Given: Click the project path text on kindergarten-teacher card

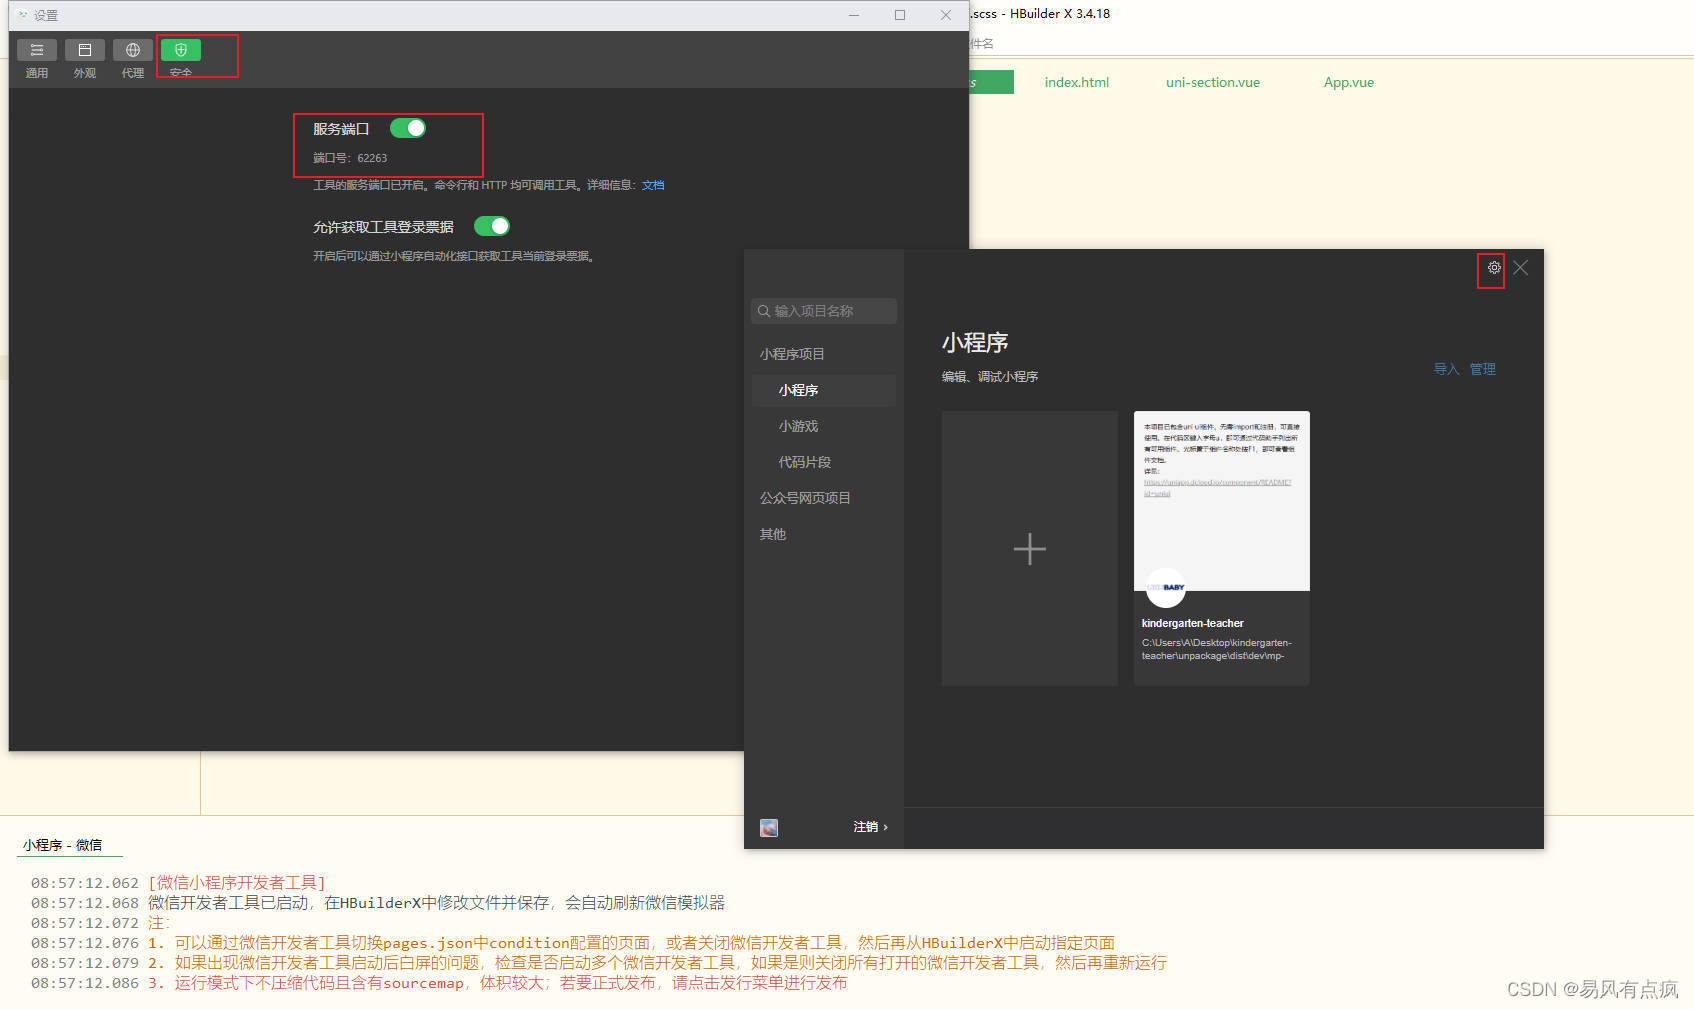Looking at the screenshot, I should (1217, 649).
